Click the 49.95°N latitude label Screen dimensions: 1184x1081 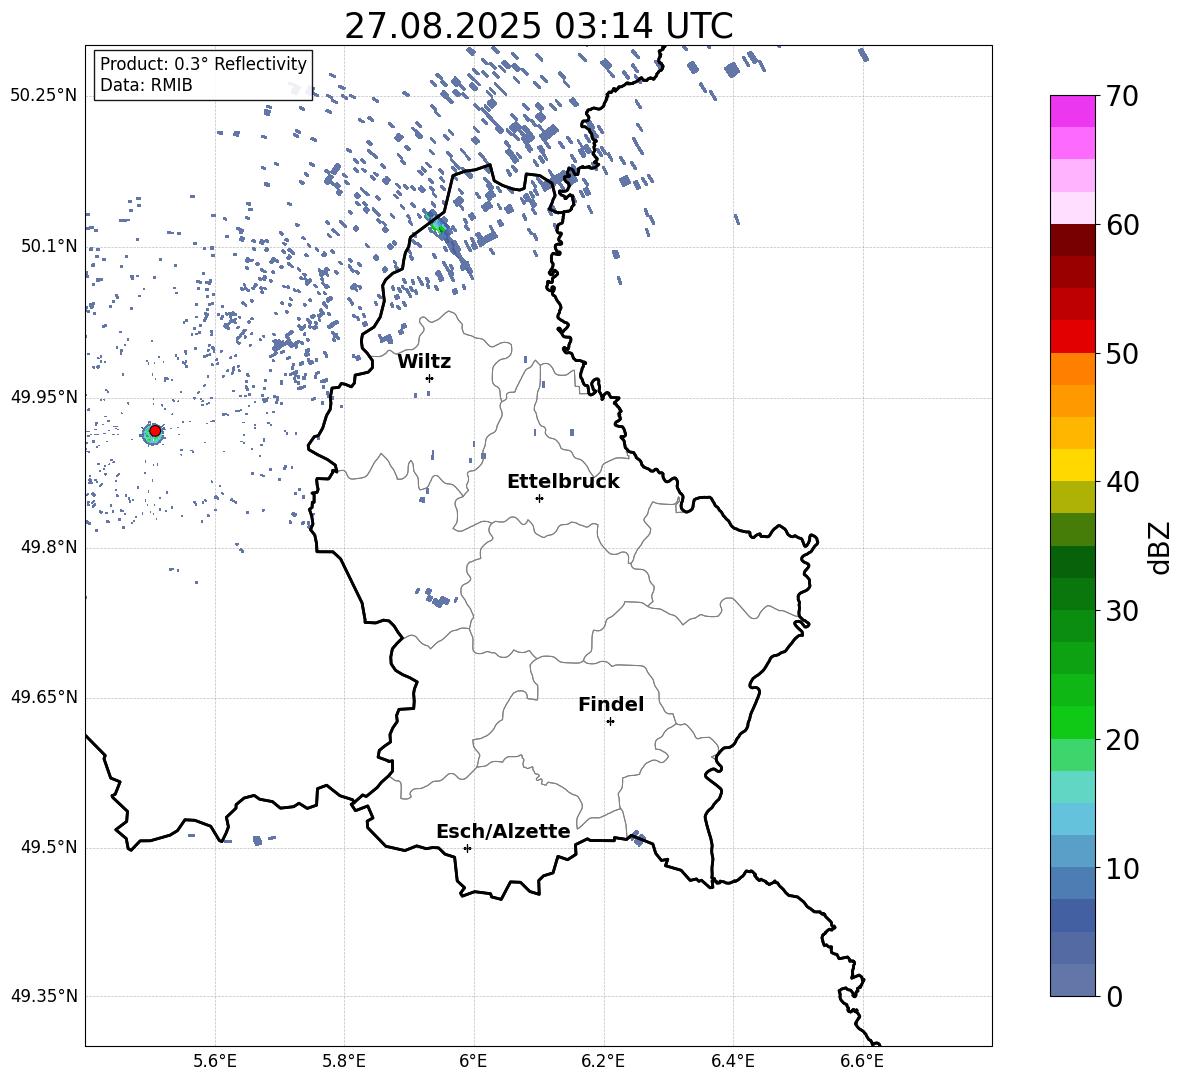point(44,397)
